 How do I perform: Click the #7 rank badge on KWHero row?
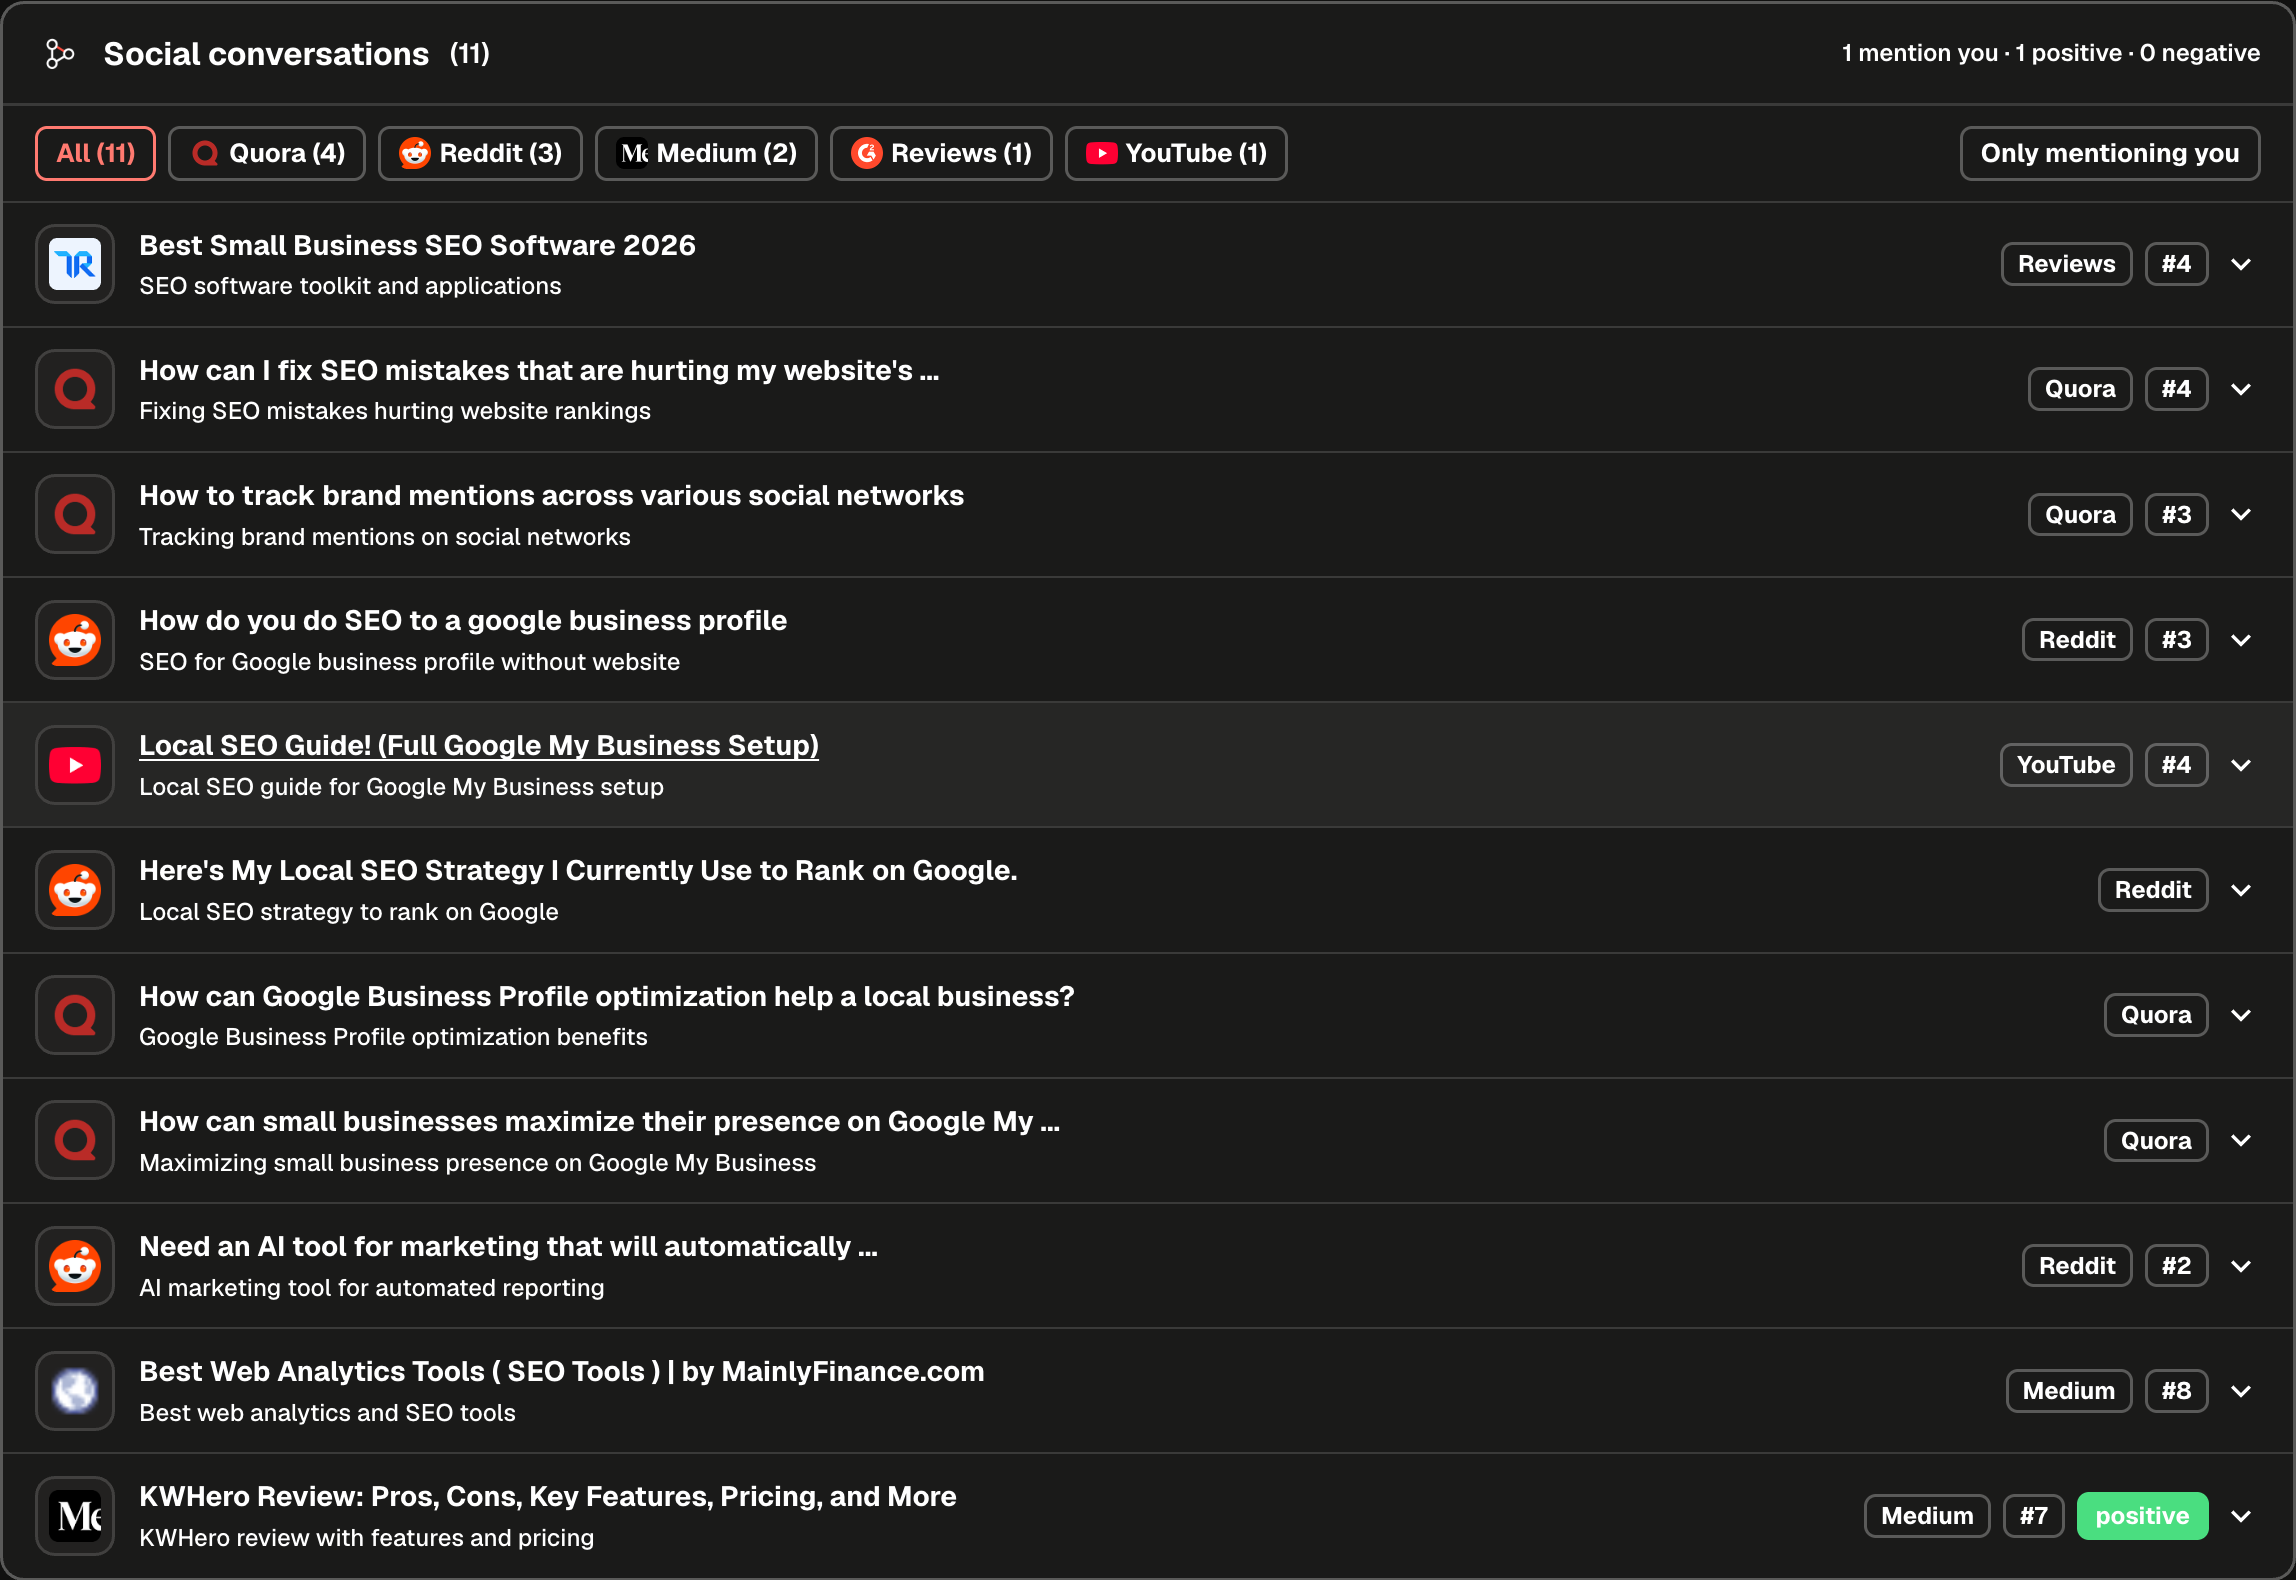pyautogui.click(x=2033, y=1516)
